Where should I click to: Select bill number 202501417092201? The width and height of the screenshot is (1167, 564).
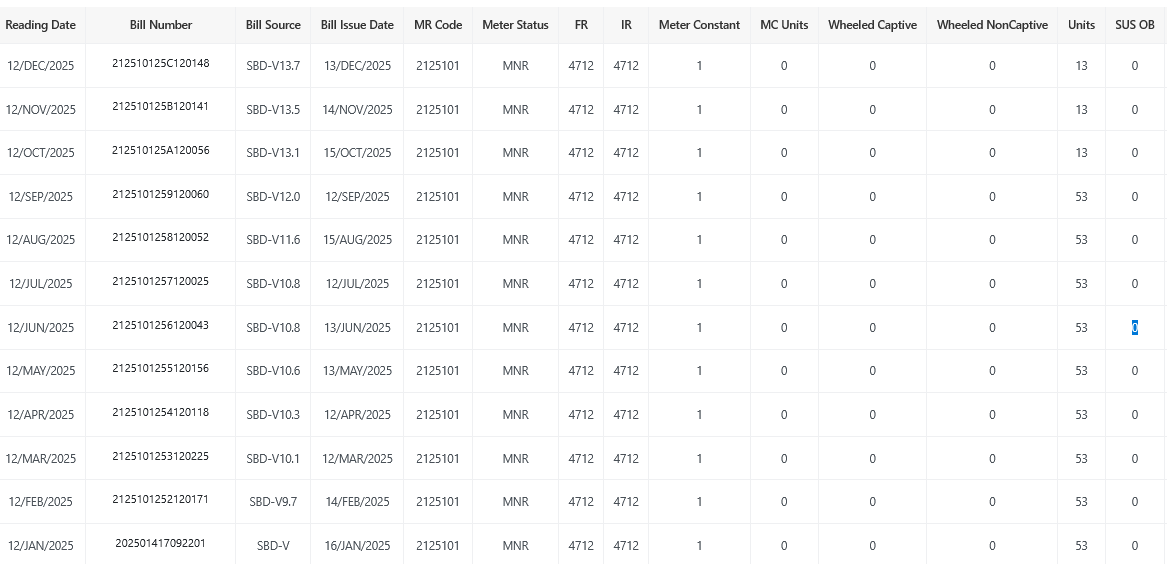pyautogui.click(x=160, y=544)
